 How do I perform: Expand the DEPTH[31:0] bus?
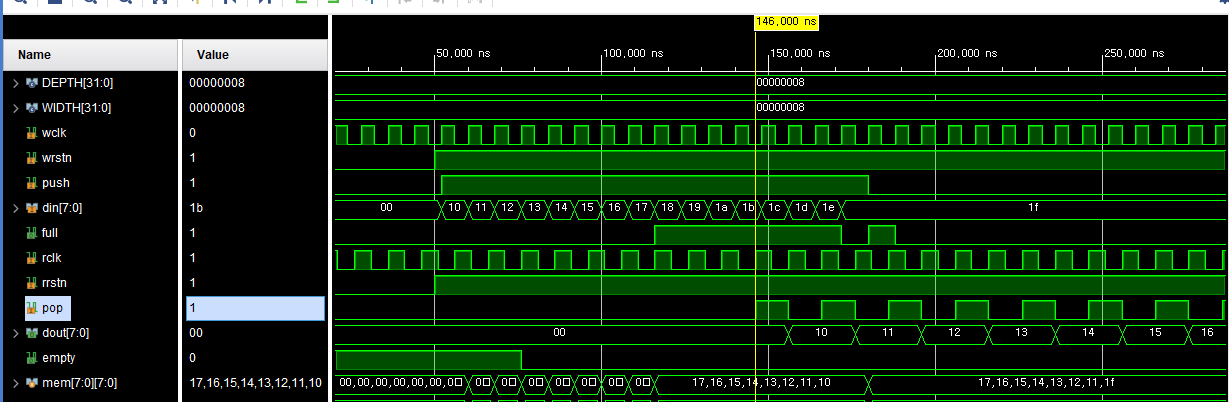click(x=16, y=83)
